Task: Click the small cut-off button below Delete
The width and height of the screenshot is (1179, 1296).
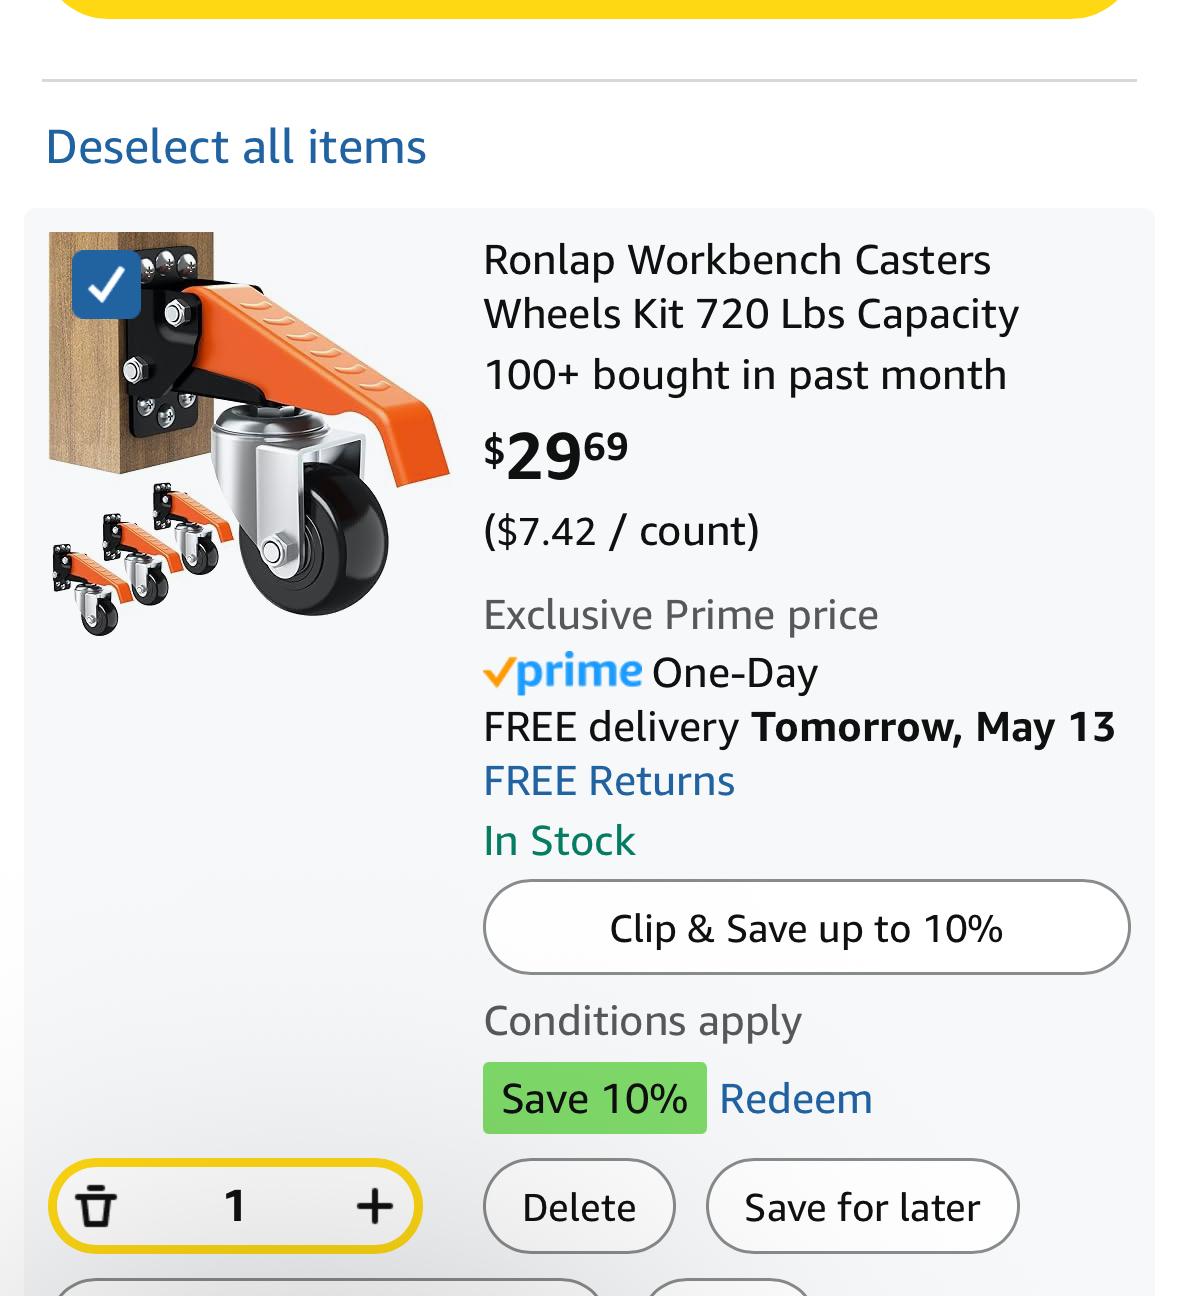Action: (x=728, y=1288)
